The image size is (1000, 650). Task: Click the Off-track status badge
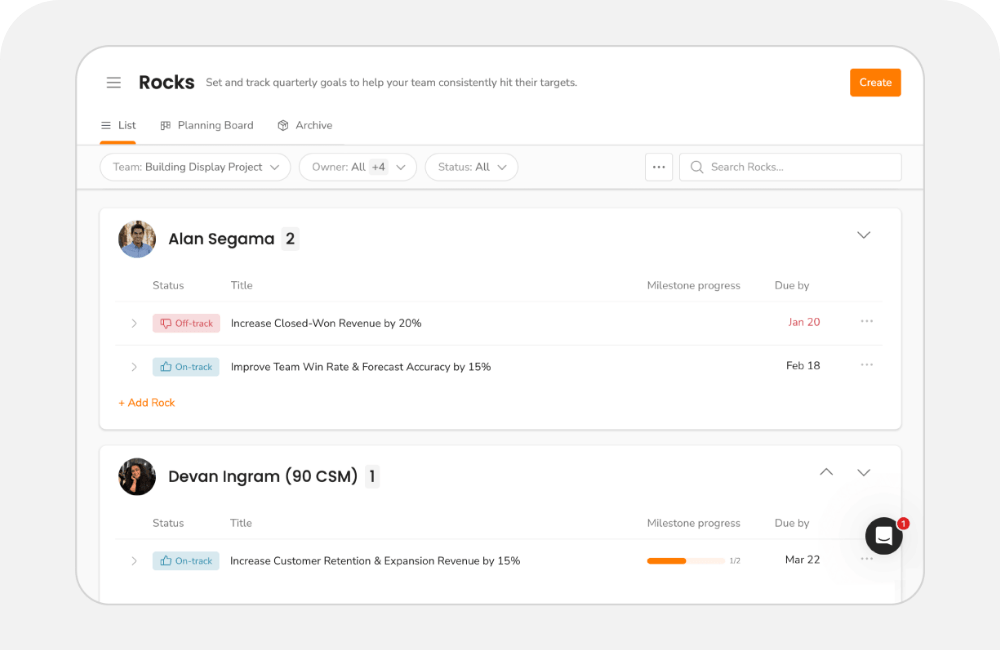pos(186,322)
